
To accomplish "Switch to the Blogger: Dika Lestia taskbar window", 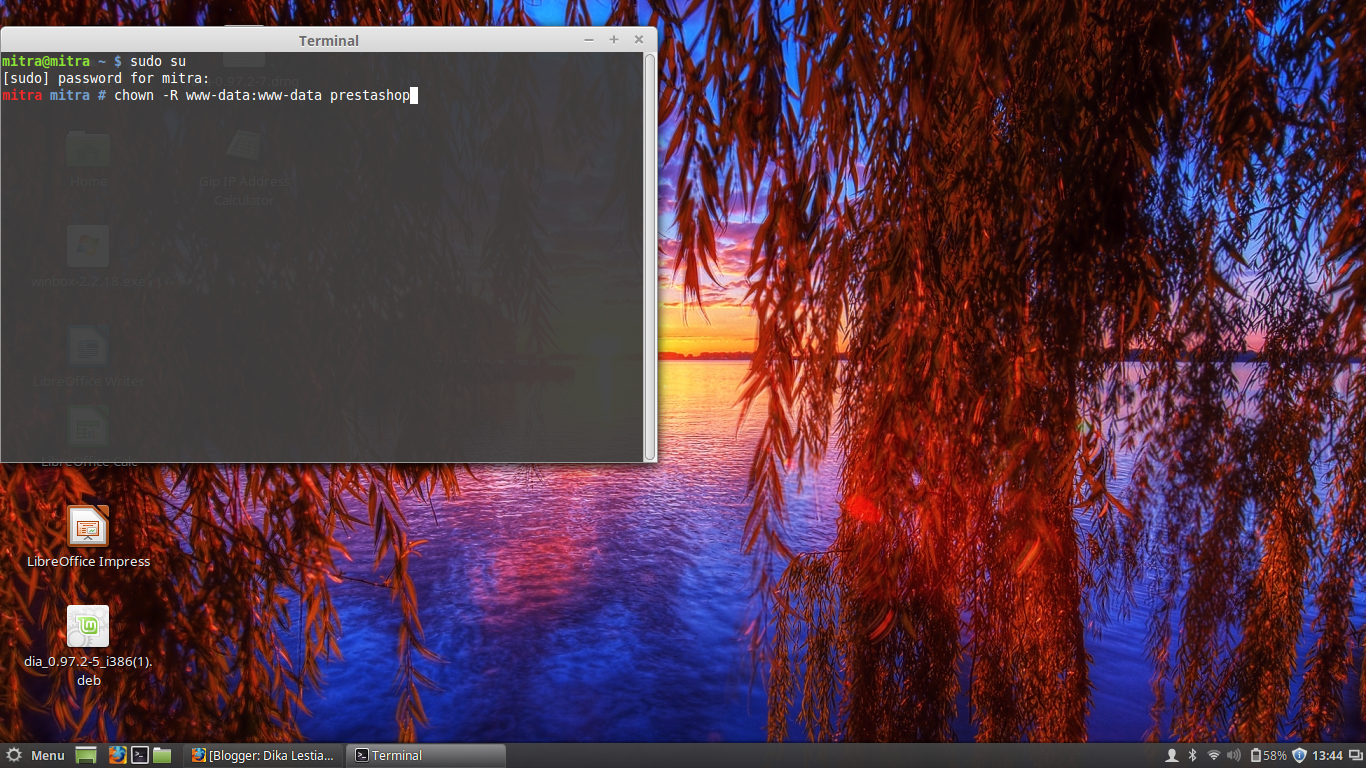I will pyautogui.click(x=263, y=755).
